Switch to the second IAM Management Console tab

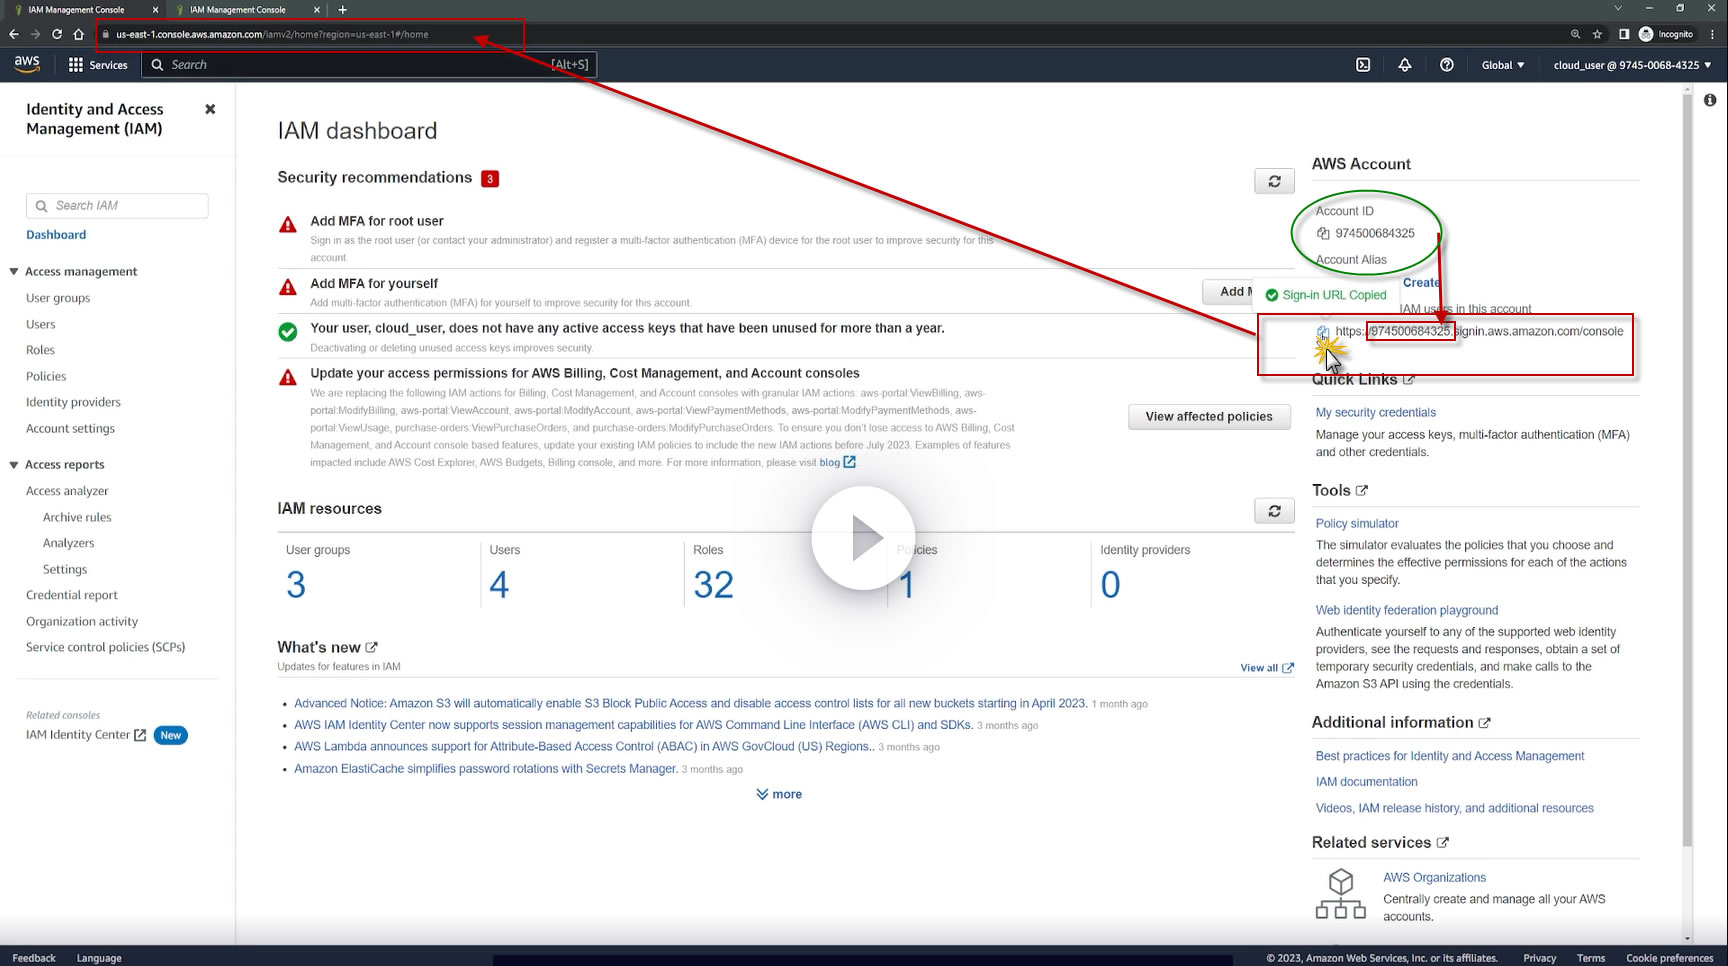[238, 10]
